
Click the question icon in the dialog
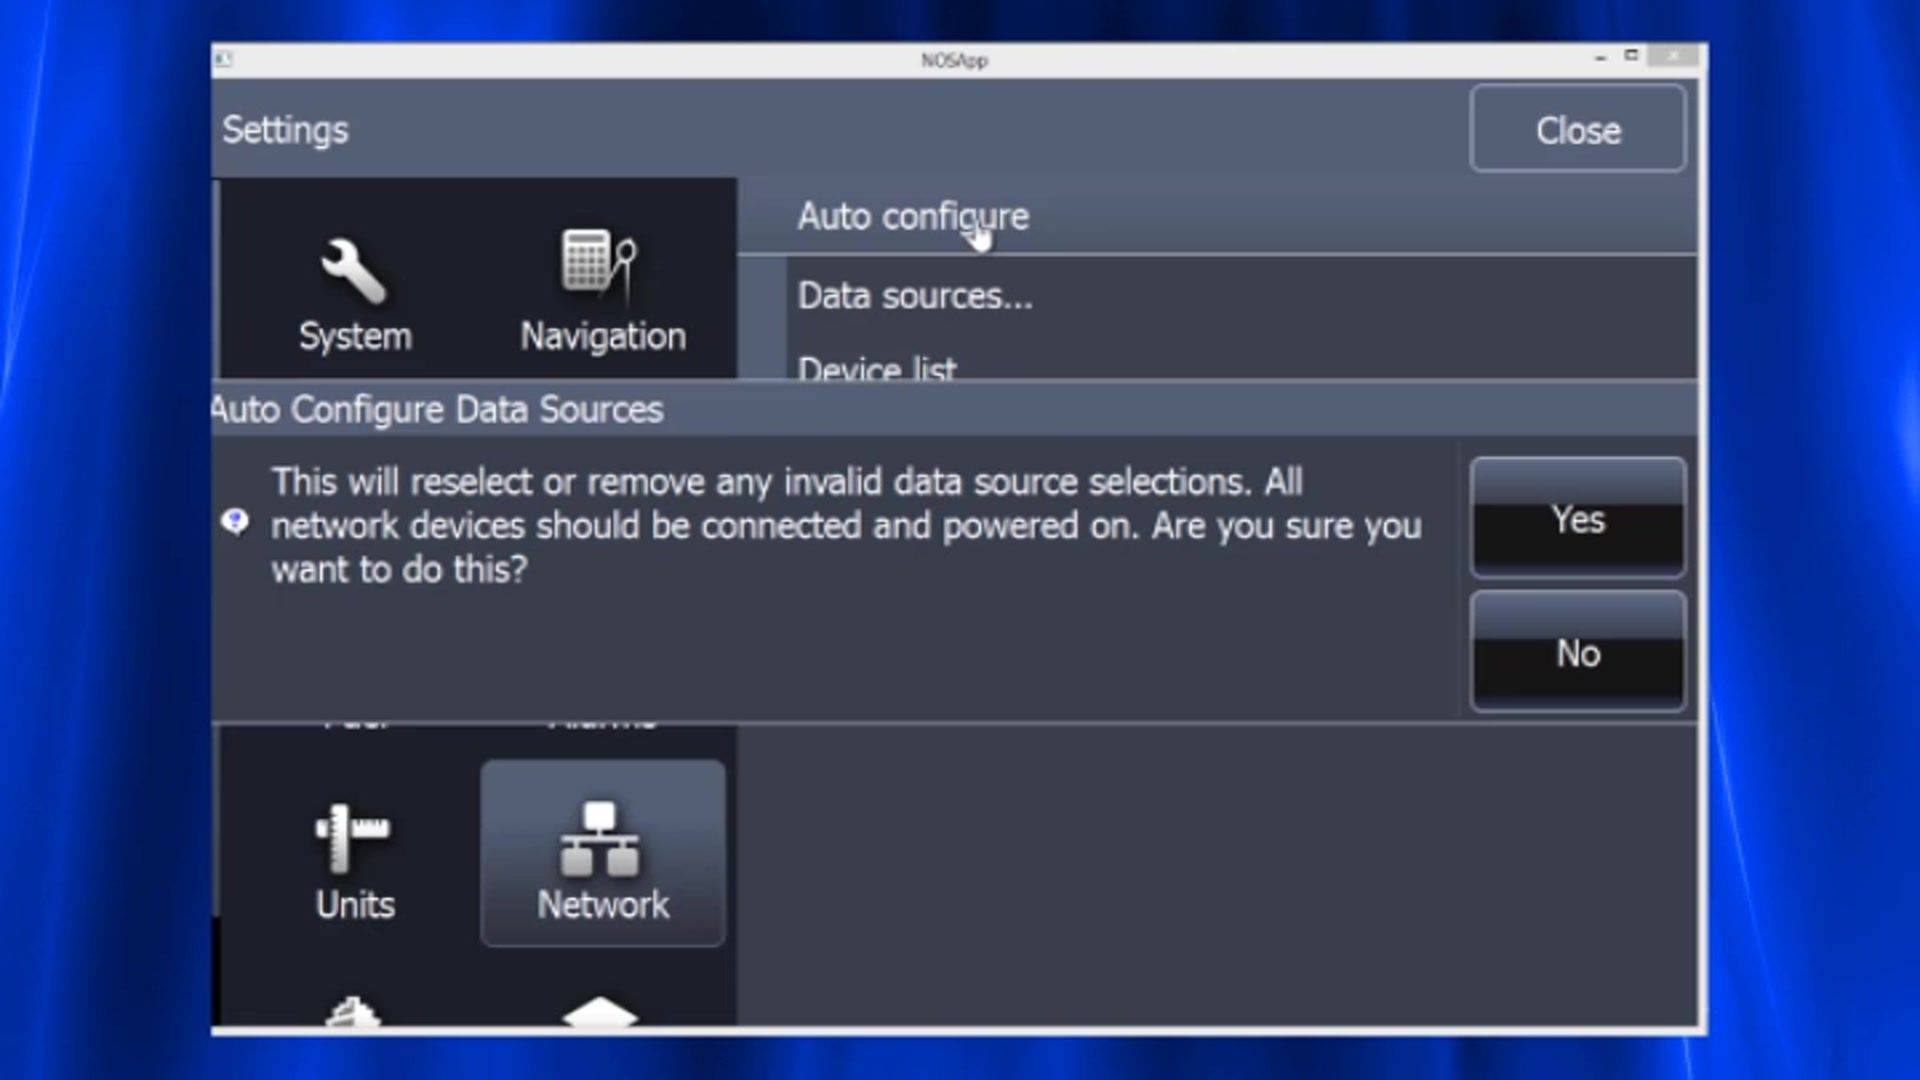[235, 522]
